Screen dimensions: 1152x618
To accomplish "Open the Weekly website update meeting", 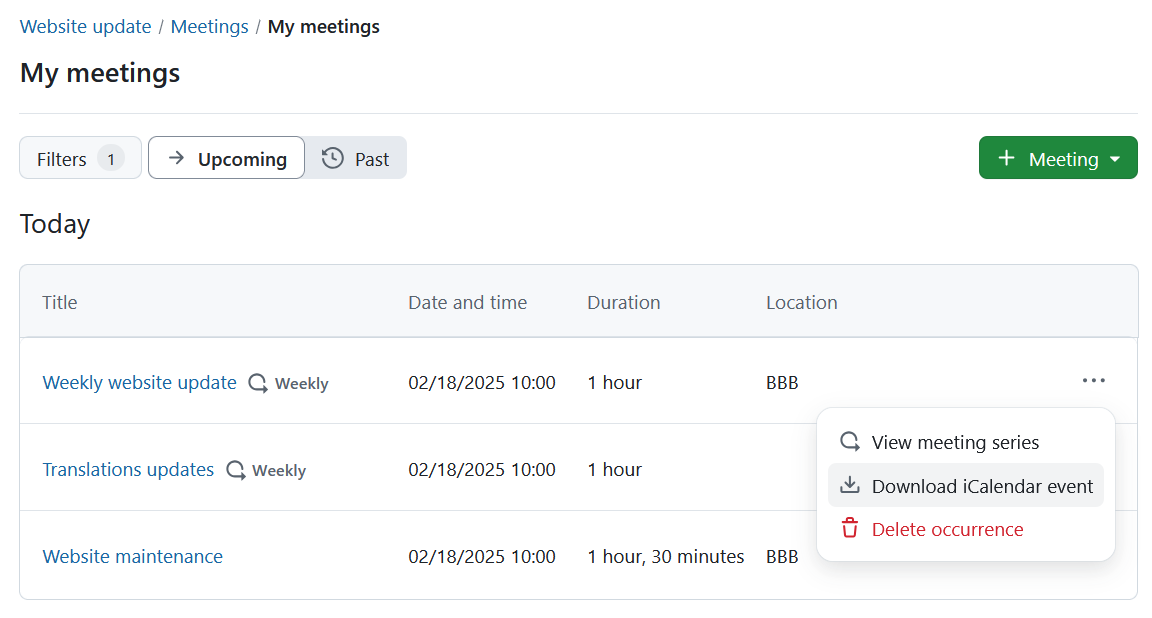I will click(x=139, y=382).
